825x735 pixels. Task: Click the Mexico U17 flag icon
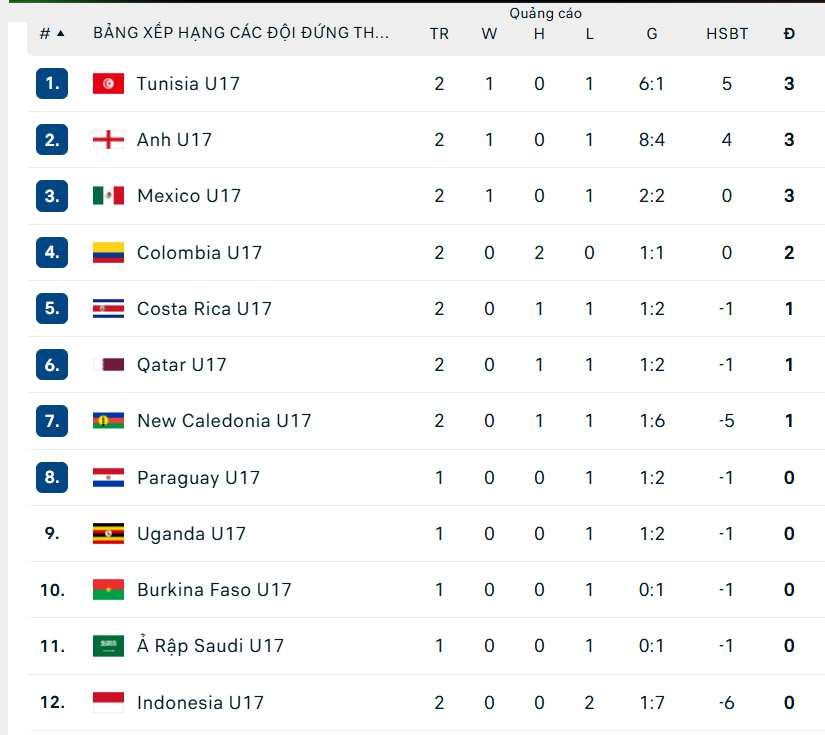[x=108, y=196]
